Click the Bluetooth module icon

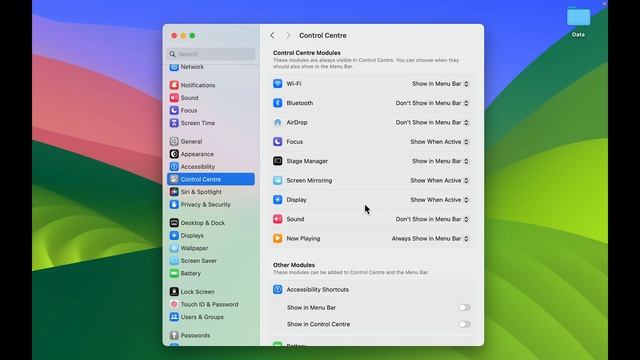[278, 103]
